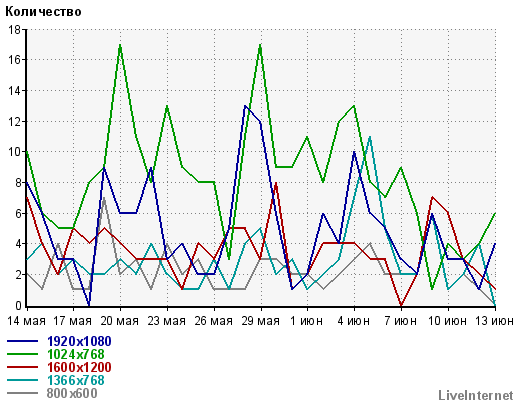The width and height of the screenshot is (520, 405).
Task: Click the '14 мая' axis label
Action: [x=26, y=321]
